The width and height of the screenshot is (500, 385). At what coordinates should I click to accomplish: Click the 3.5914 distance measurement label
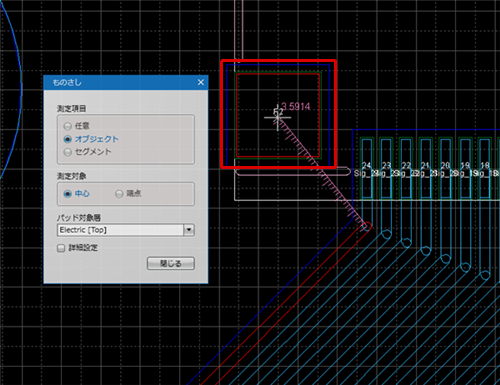coord(296,106)
